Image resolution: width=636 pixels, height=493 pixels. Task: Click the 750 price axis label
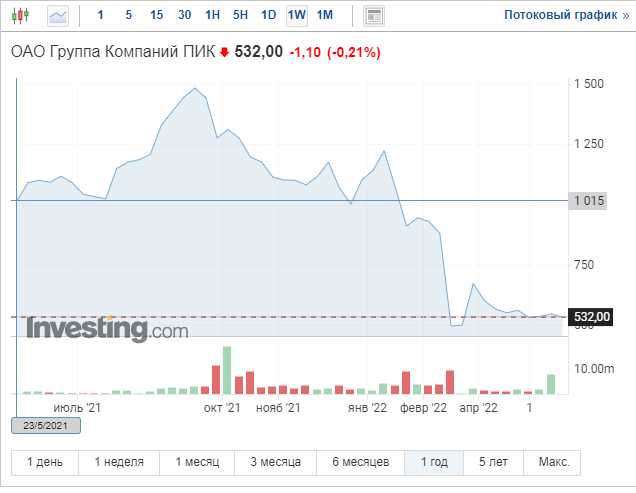(584, 265)
